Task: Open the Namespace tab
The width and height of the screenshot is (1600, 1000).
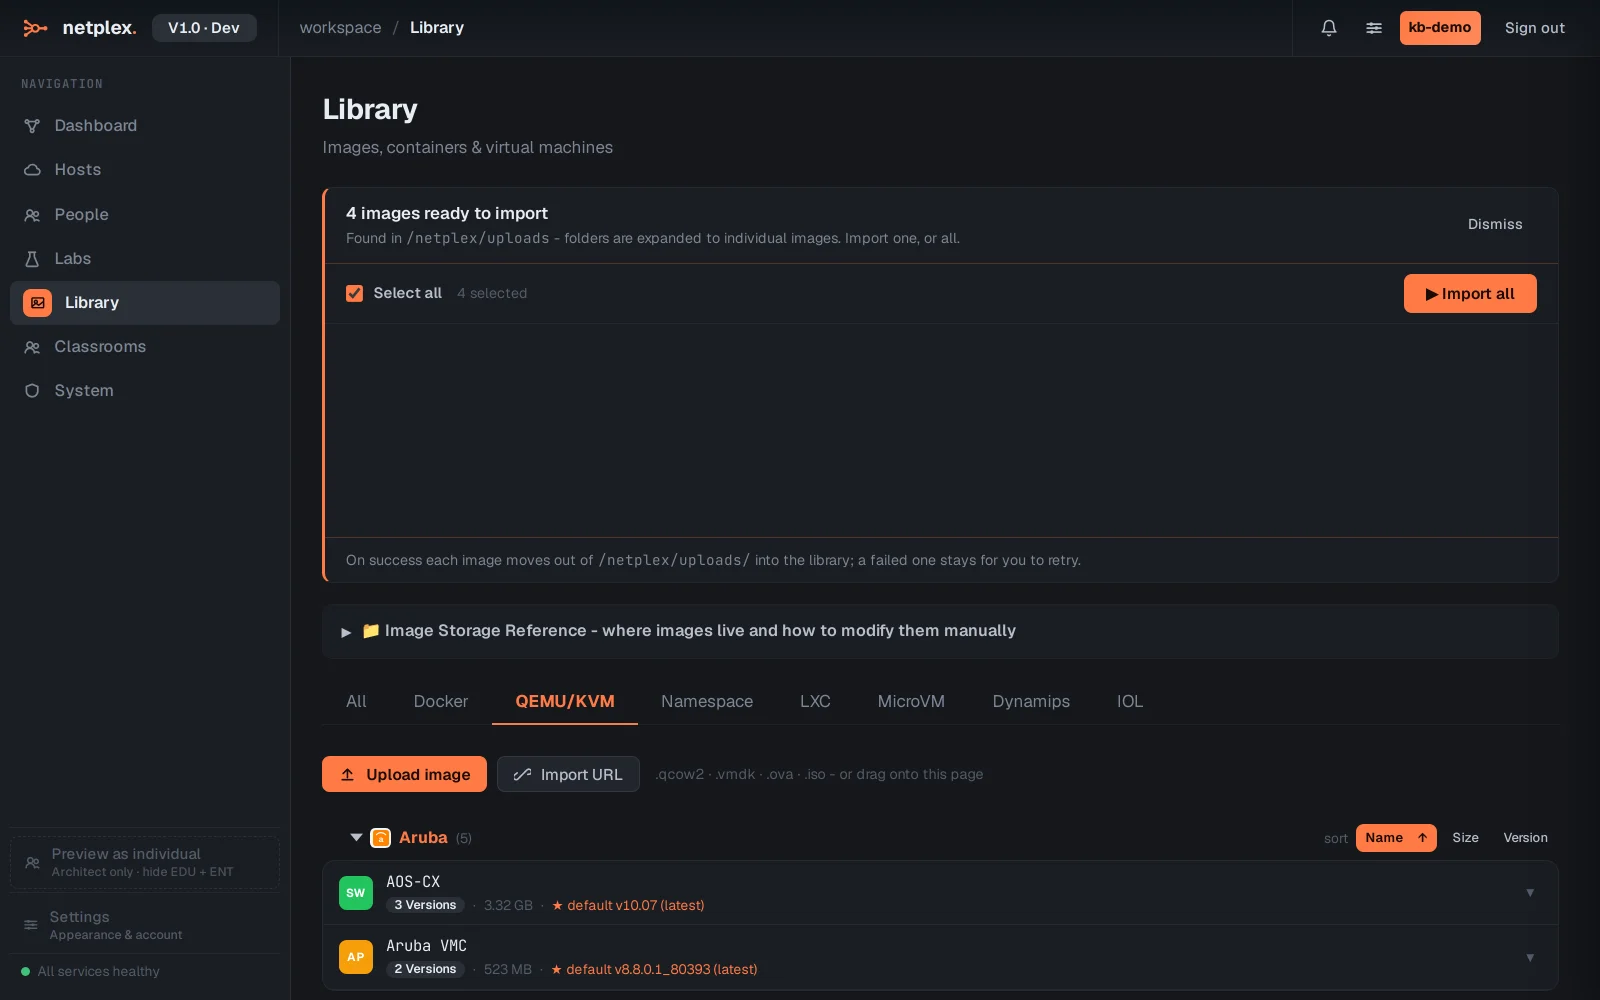Action: (x=707, y=702)
